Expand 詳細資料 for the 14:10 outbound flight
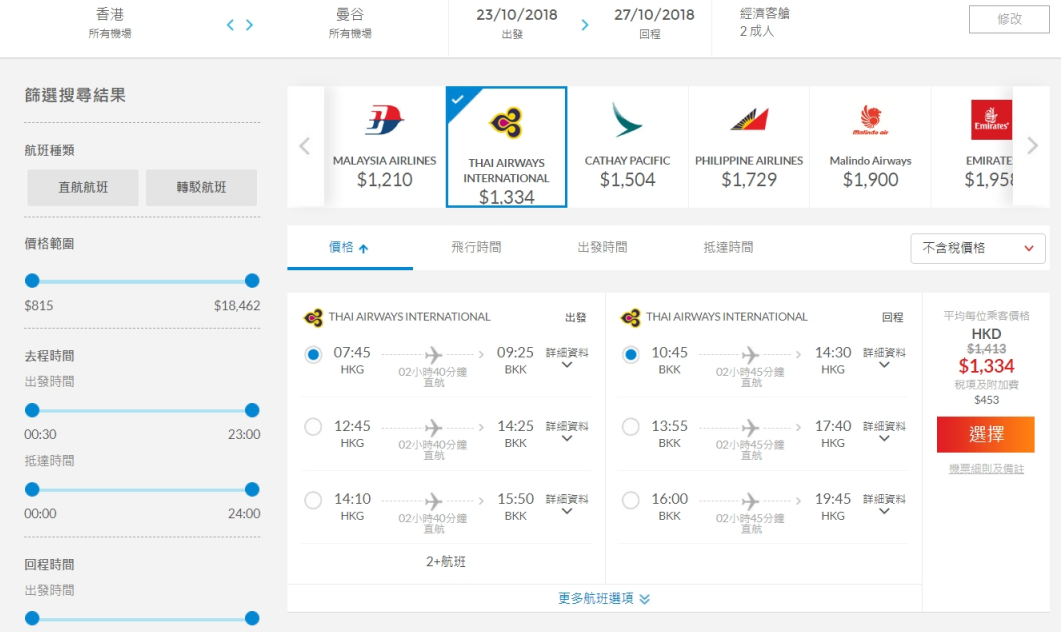The image size is (1061, 632). pos(567,504)
